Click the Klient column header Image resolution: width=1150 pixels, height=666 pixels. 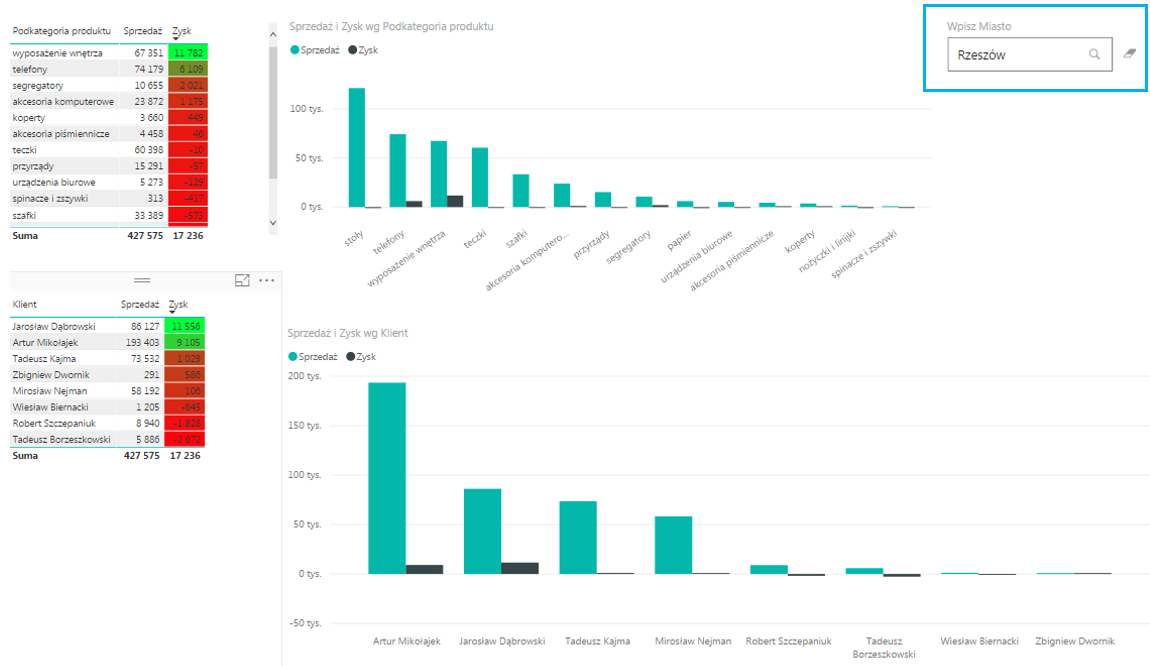pos(25,304)
